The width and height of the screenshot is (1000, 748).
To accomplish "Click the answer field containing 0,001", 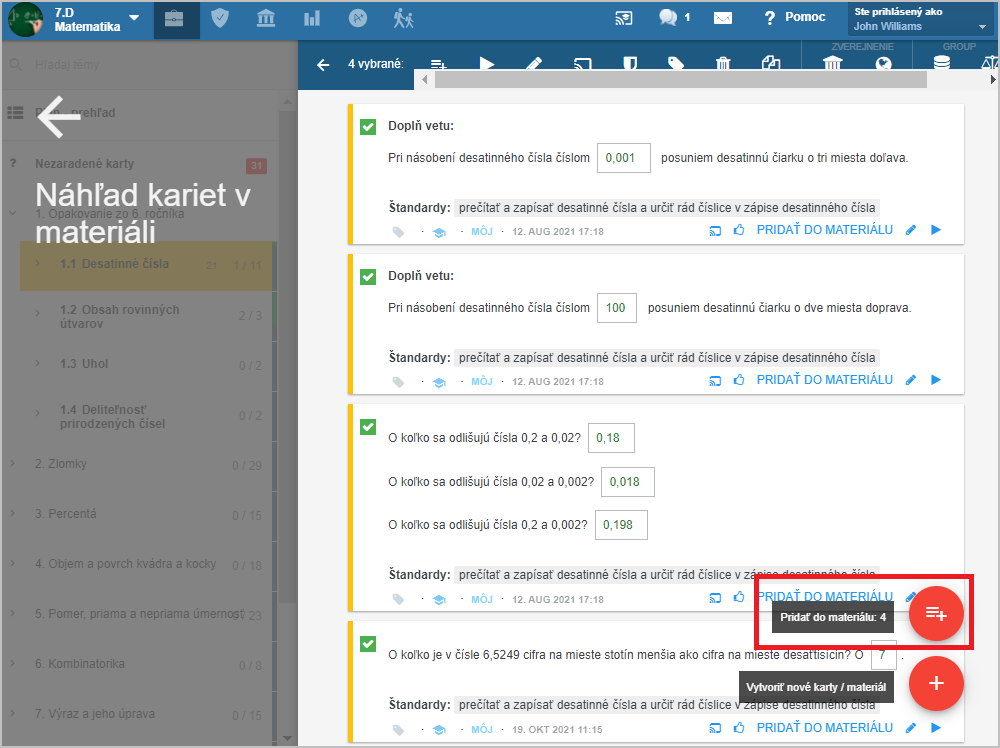I will coord(624,158).
